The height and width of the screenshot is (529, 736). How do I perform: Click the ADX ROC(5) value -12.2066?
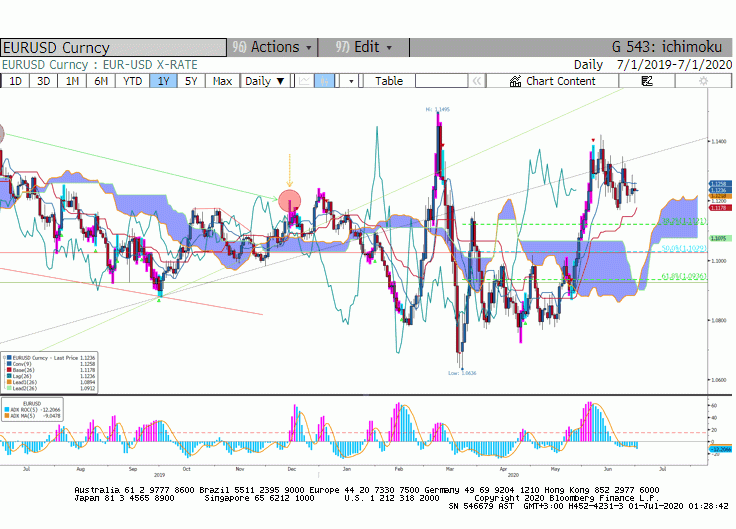click(52, 410)
